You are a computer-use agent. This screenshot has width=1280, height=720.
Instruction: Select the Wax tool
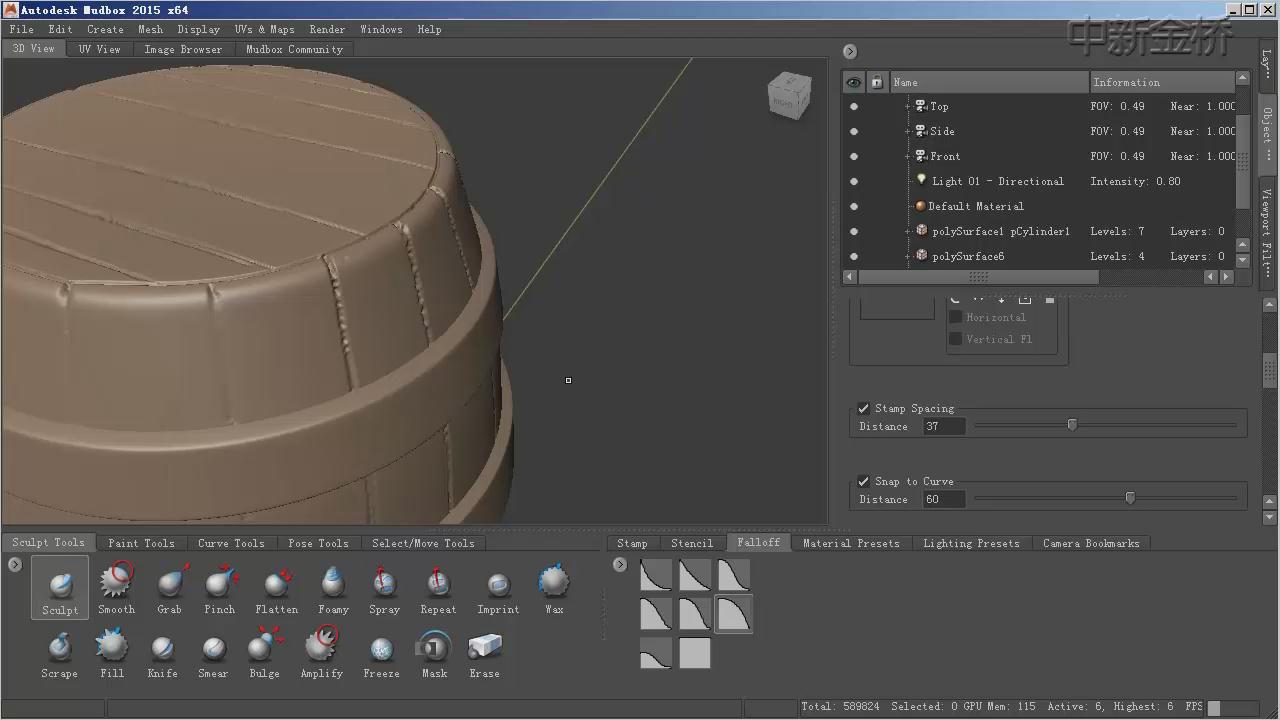pos(554,588)
